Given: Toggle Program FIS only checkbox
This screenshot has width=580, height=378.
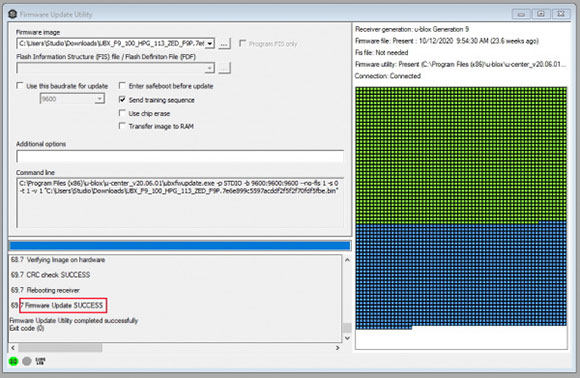Looking at the screenshot, I should (243, 43).
